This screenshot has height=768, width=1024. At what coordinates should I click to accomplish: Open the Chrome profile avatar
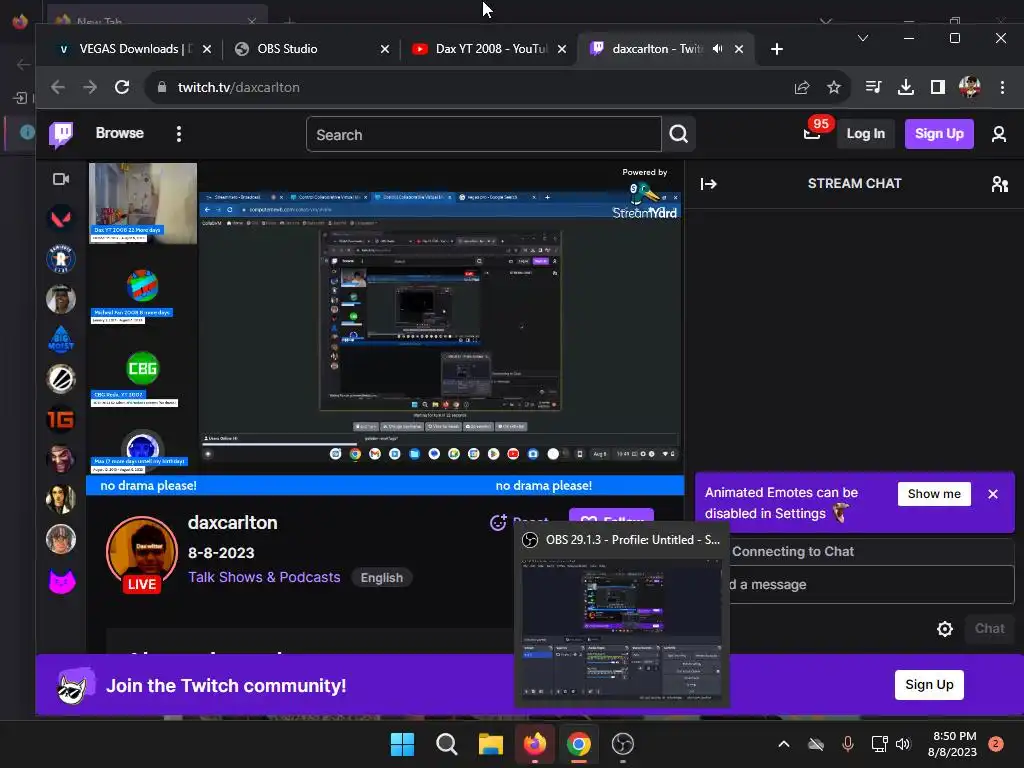pos(970,87)
